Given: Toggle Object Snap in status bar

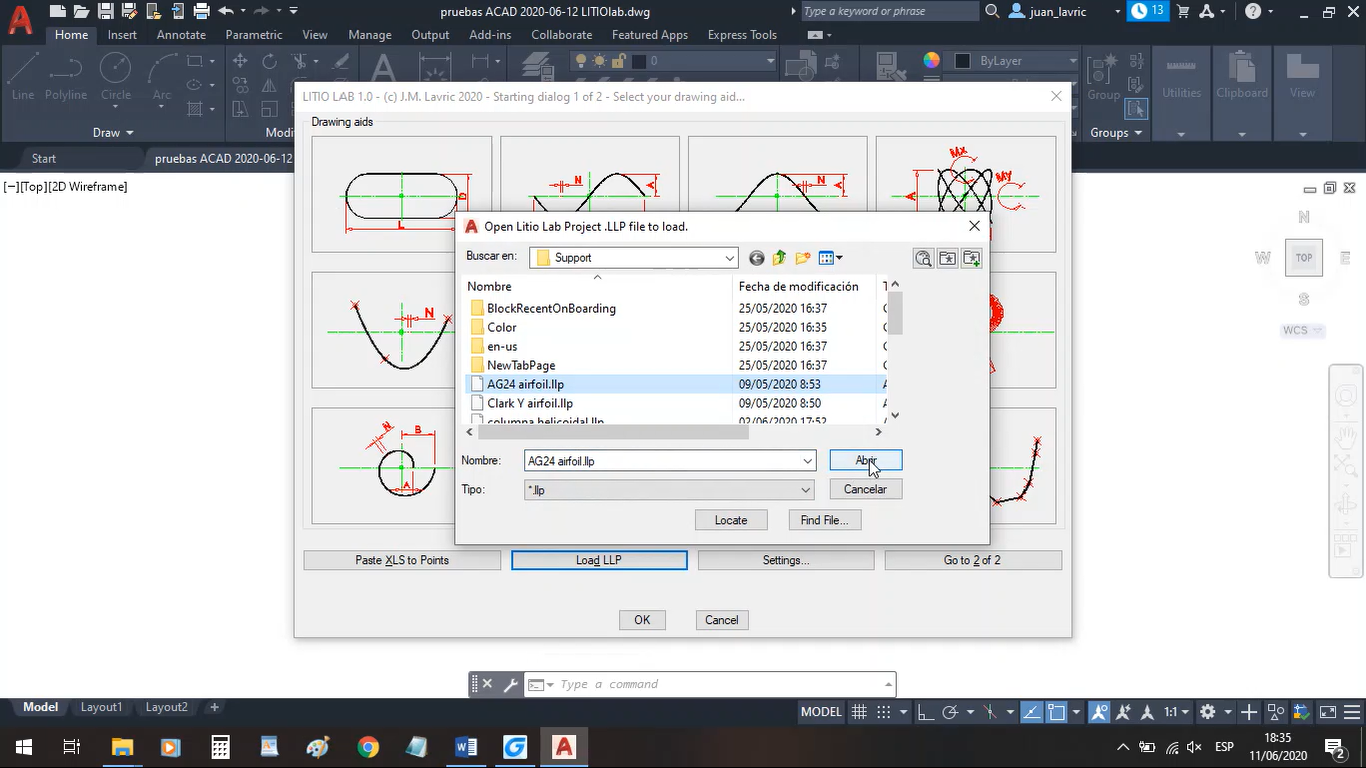Looking at the screenshot, I should pos(1057,712).
